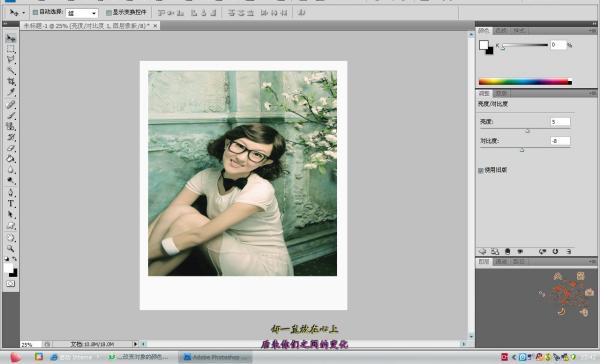600x364 pixels.
Task: Click the auto-align layers icon in options bar
Action: coord(302,13)
